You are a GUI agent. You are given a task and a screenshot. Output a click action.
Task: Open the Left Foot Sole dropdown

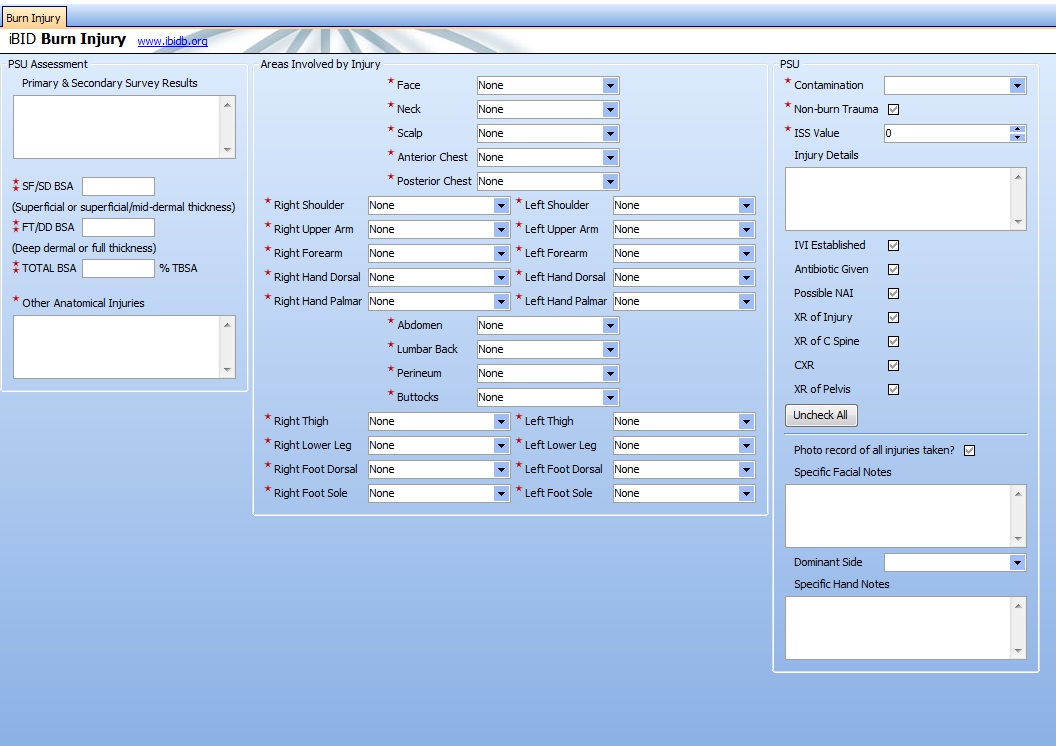746,494
